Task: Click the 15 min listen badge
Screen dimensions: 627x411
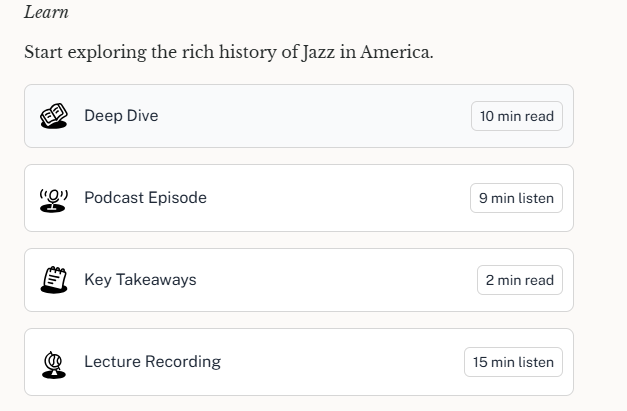Action: 513,362
